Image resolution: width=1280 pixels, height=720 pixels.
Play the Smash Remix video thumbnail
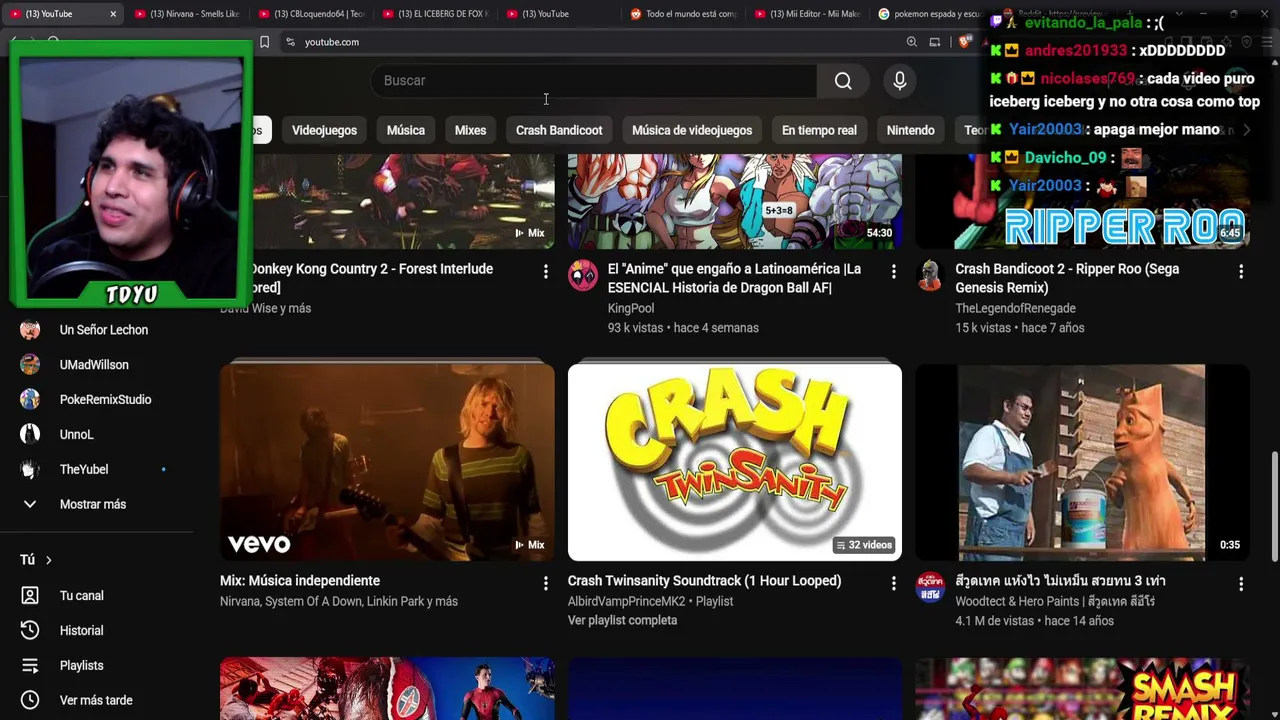[x=1082, y=689]
